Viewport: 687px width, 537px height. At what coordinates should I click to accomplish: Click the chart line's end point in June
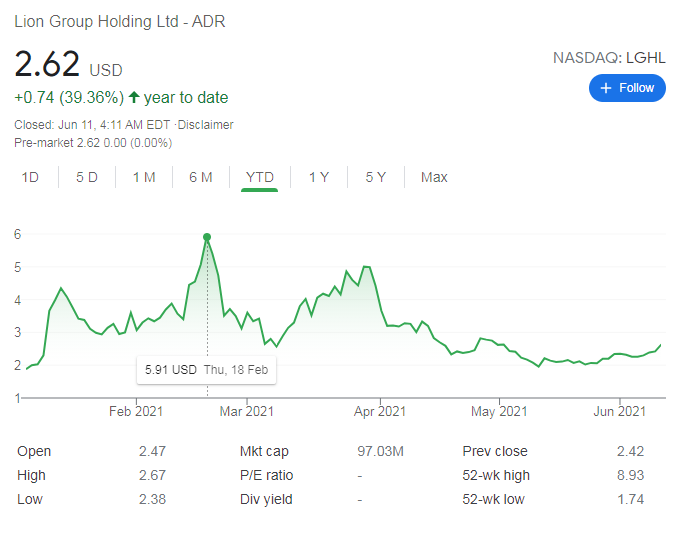[x=660, y=345]
